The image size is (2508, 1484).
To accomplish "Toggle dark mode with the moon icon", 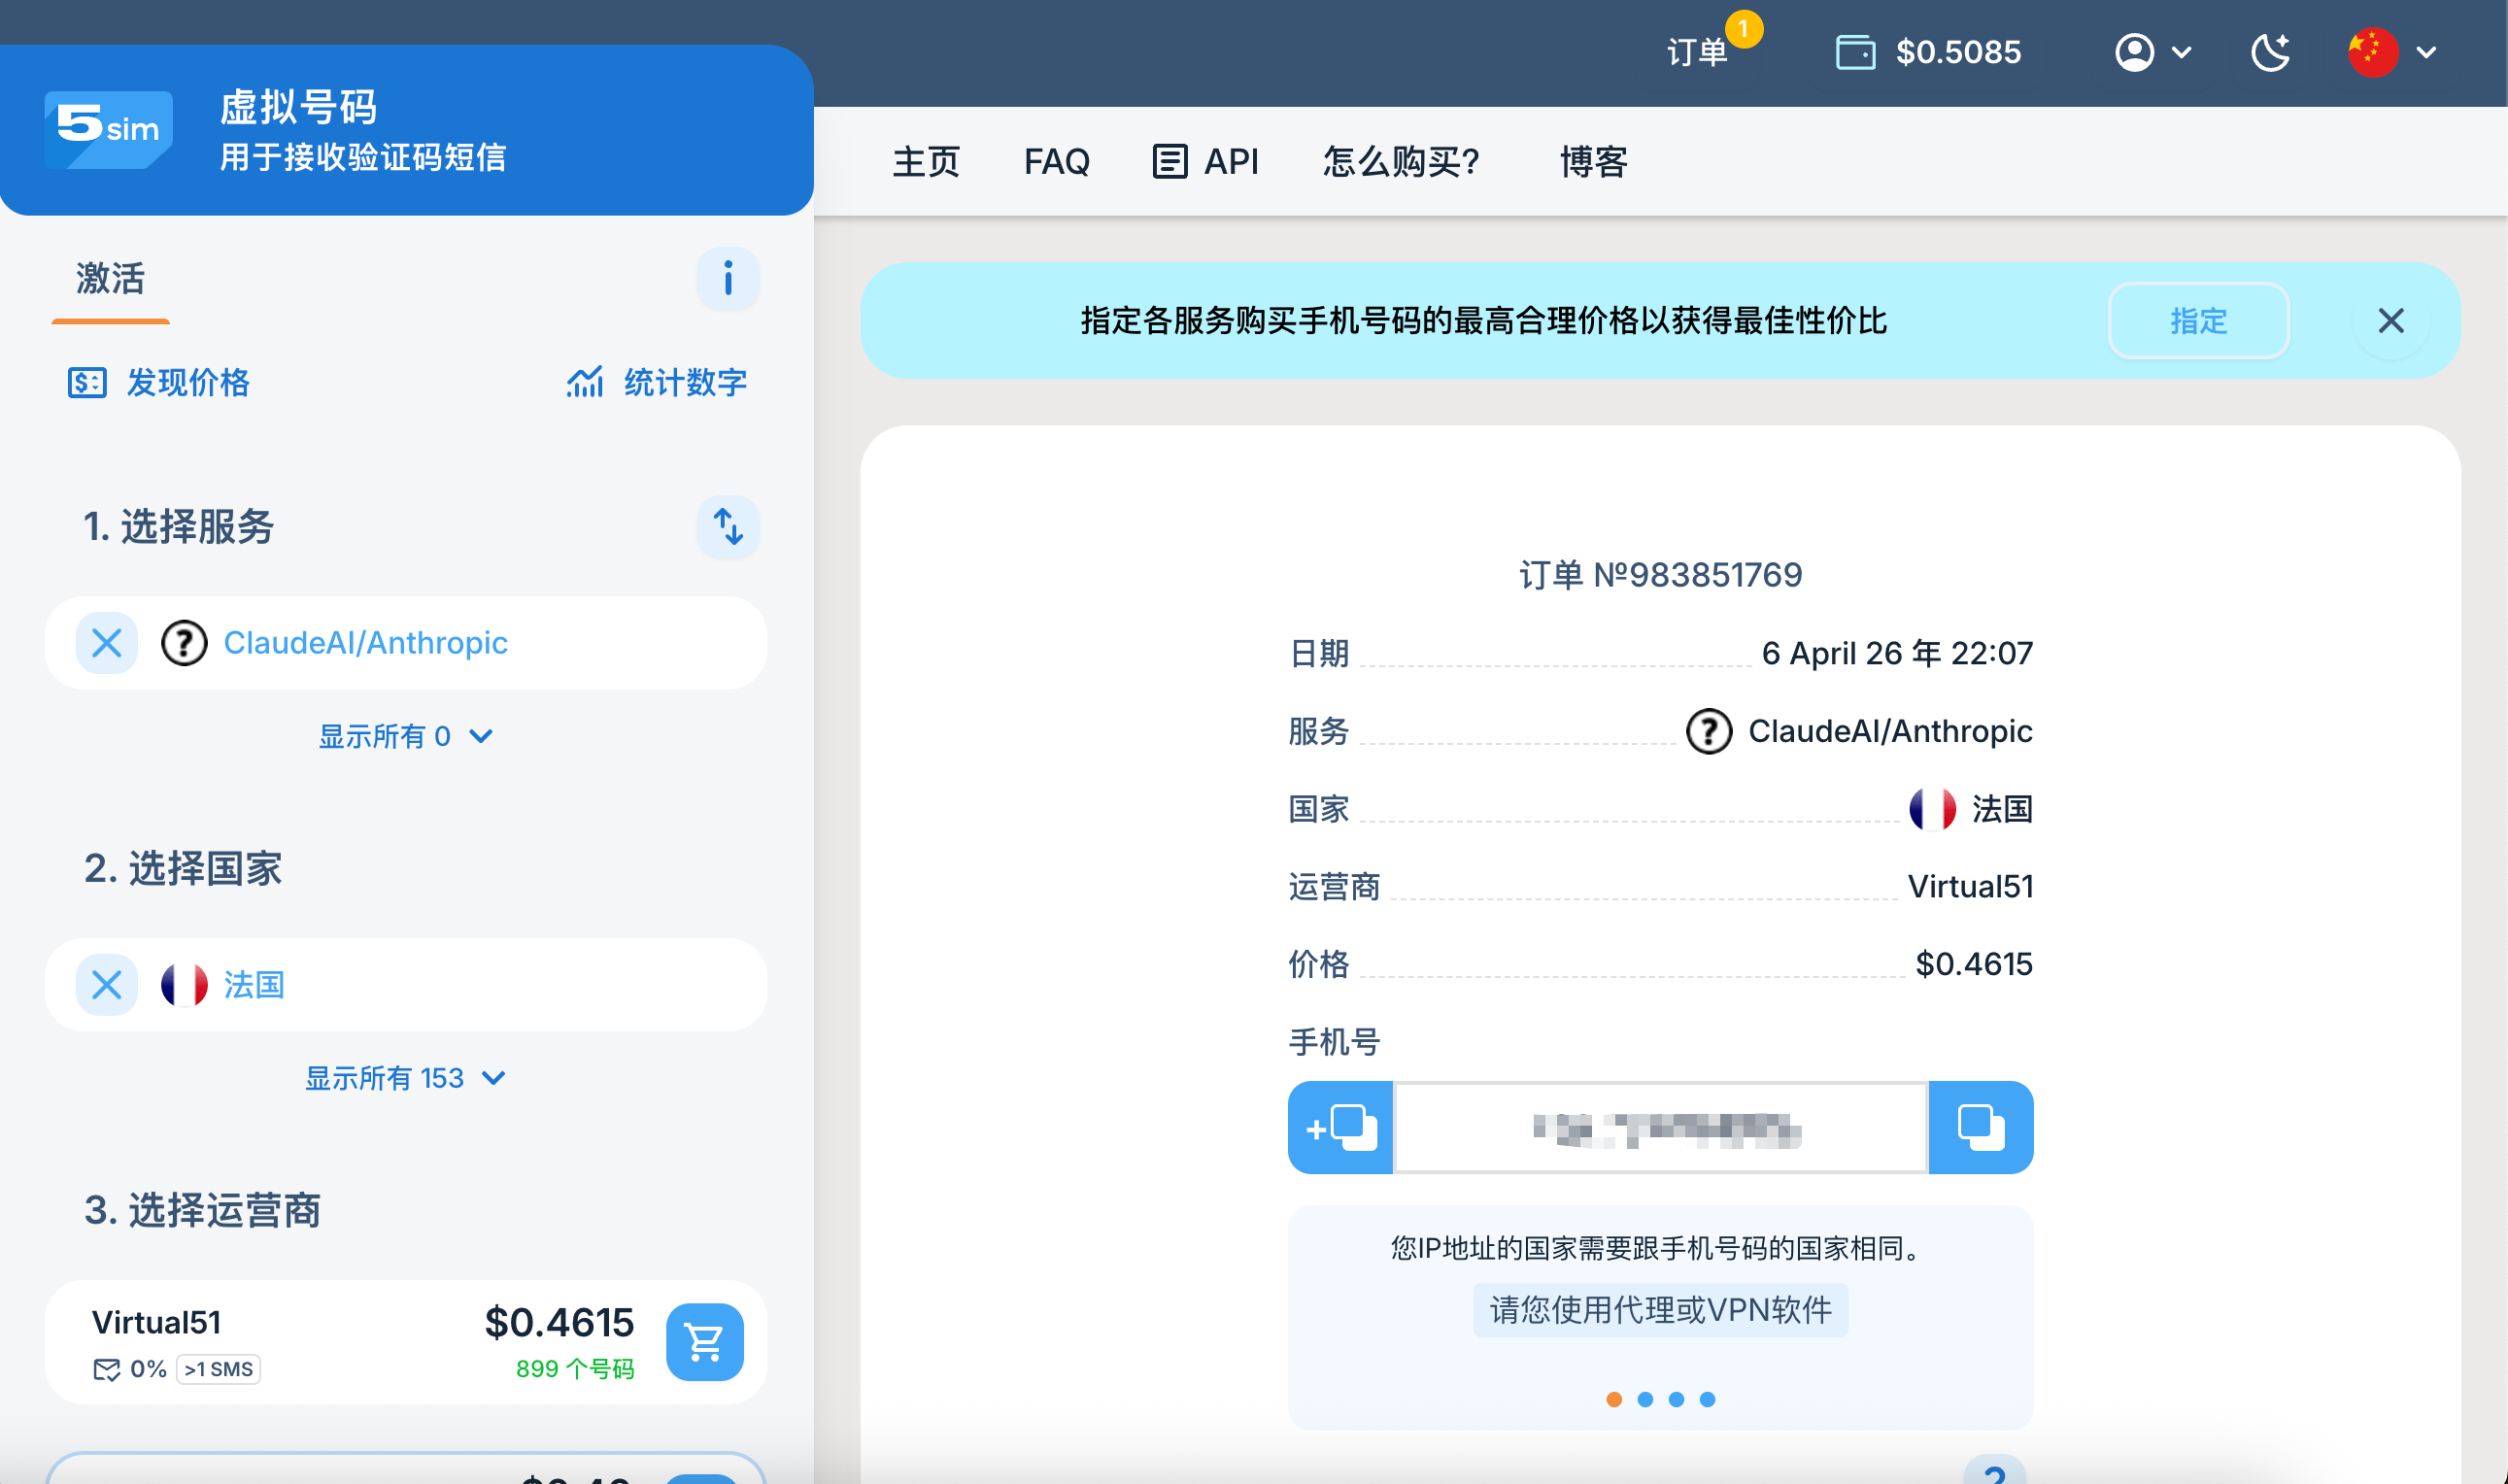I will click(2270, 52).
